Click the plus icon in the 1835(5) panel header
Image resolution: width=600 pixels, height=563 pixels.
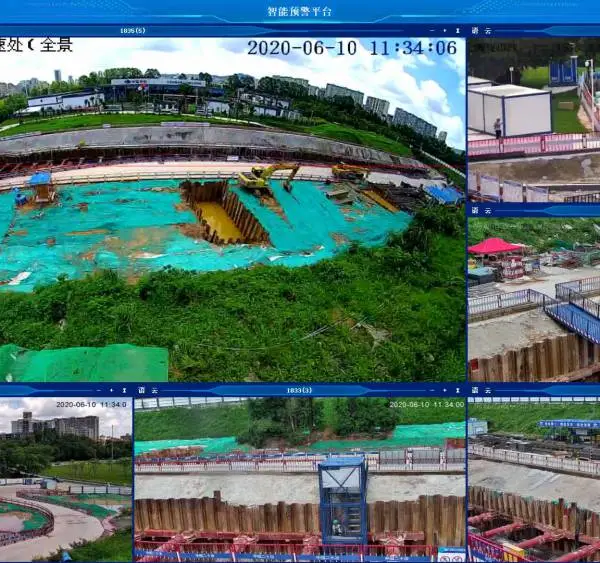(445, 31)
